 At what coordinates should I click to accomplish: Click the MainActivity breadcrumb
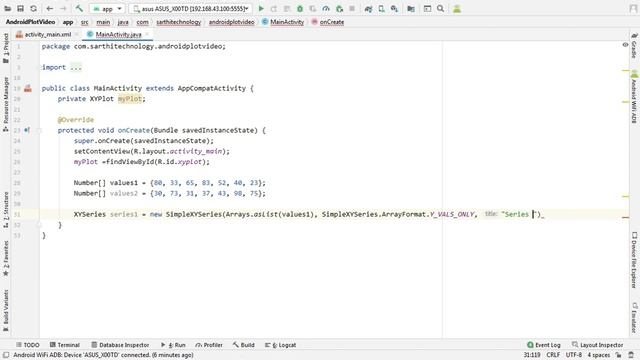(283, 22)
